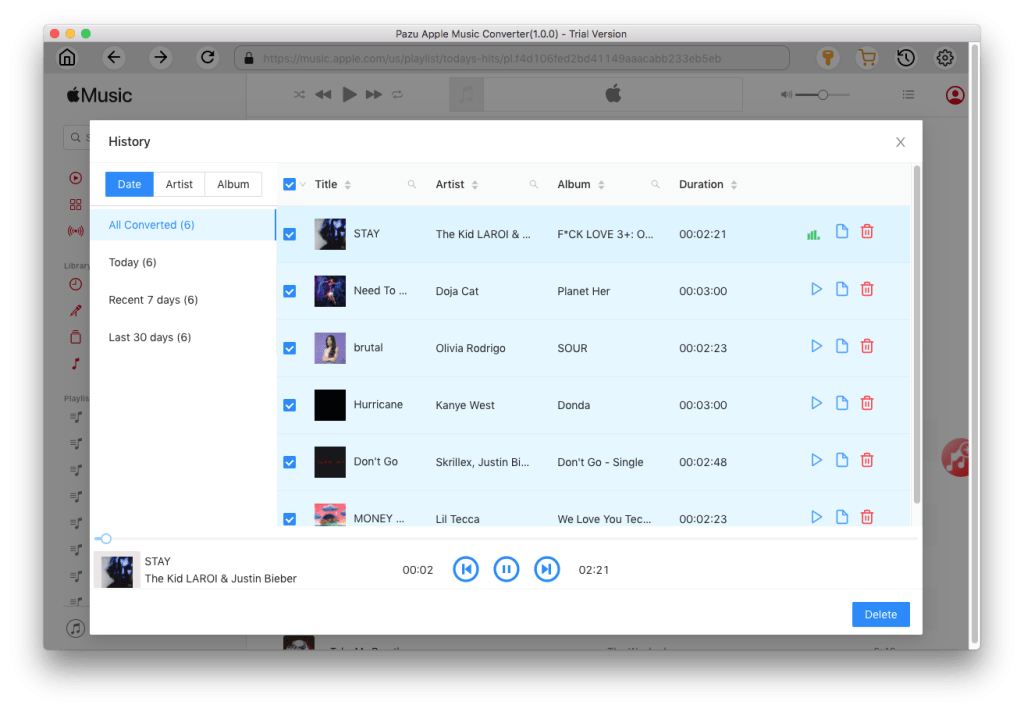
Task: Delete the MONEY track with trash icon
Action: 867,517
